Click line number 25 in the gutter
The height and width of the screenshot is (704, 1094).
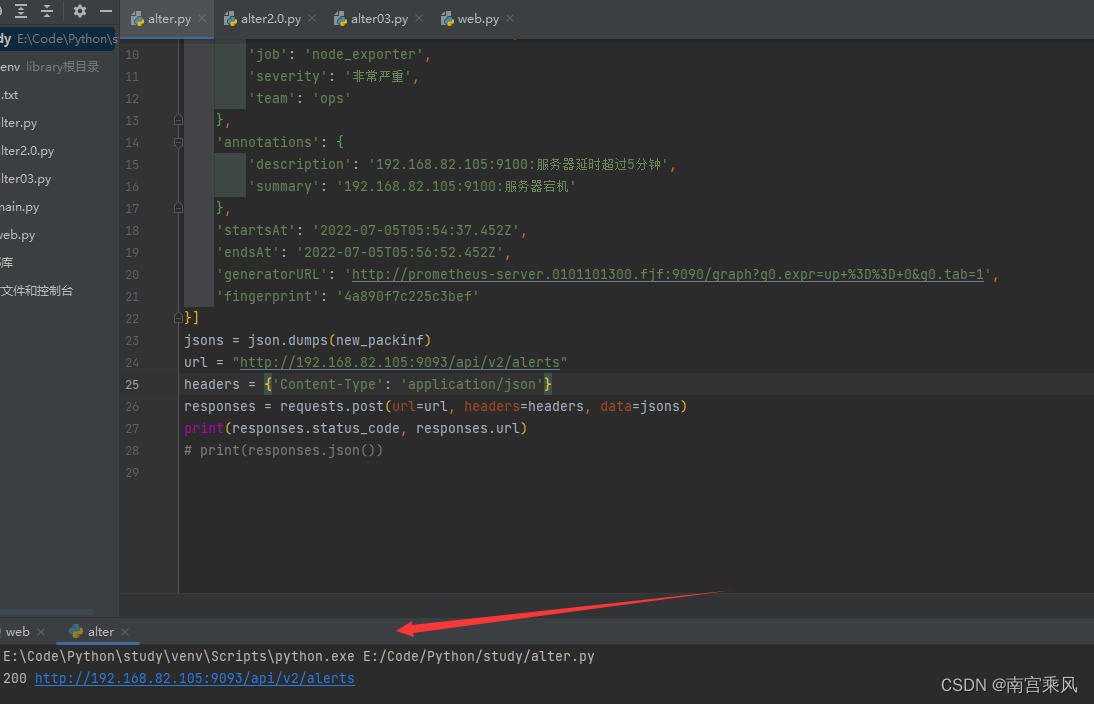pyautogui.click(x=132, y=384)
